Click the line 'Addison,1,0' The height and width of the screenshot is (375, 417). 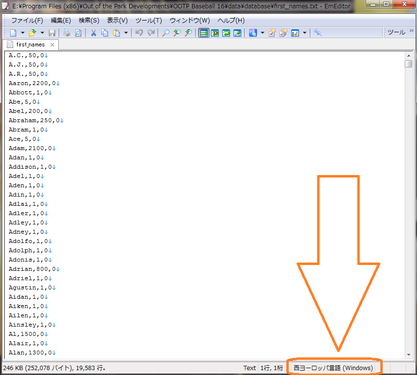32,167
